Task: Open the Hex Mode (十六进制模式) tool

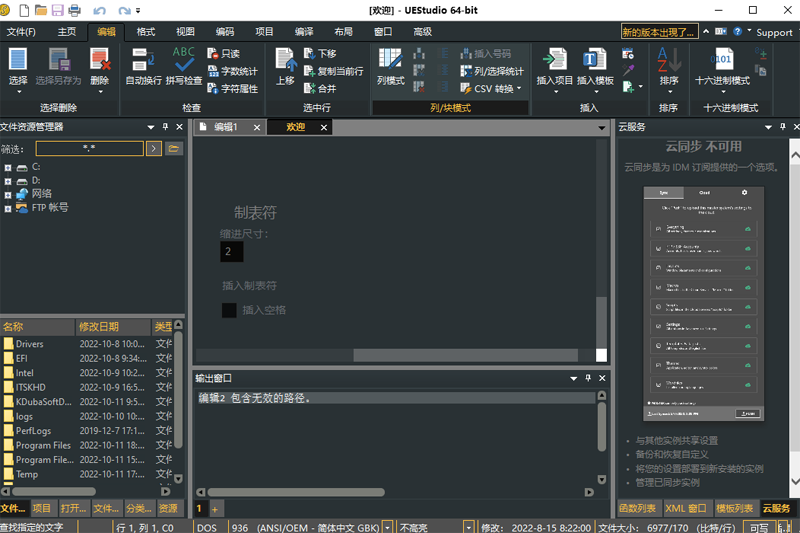Action: tap(725, 60)
